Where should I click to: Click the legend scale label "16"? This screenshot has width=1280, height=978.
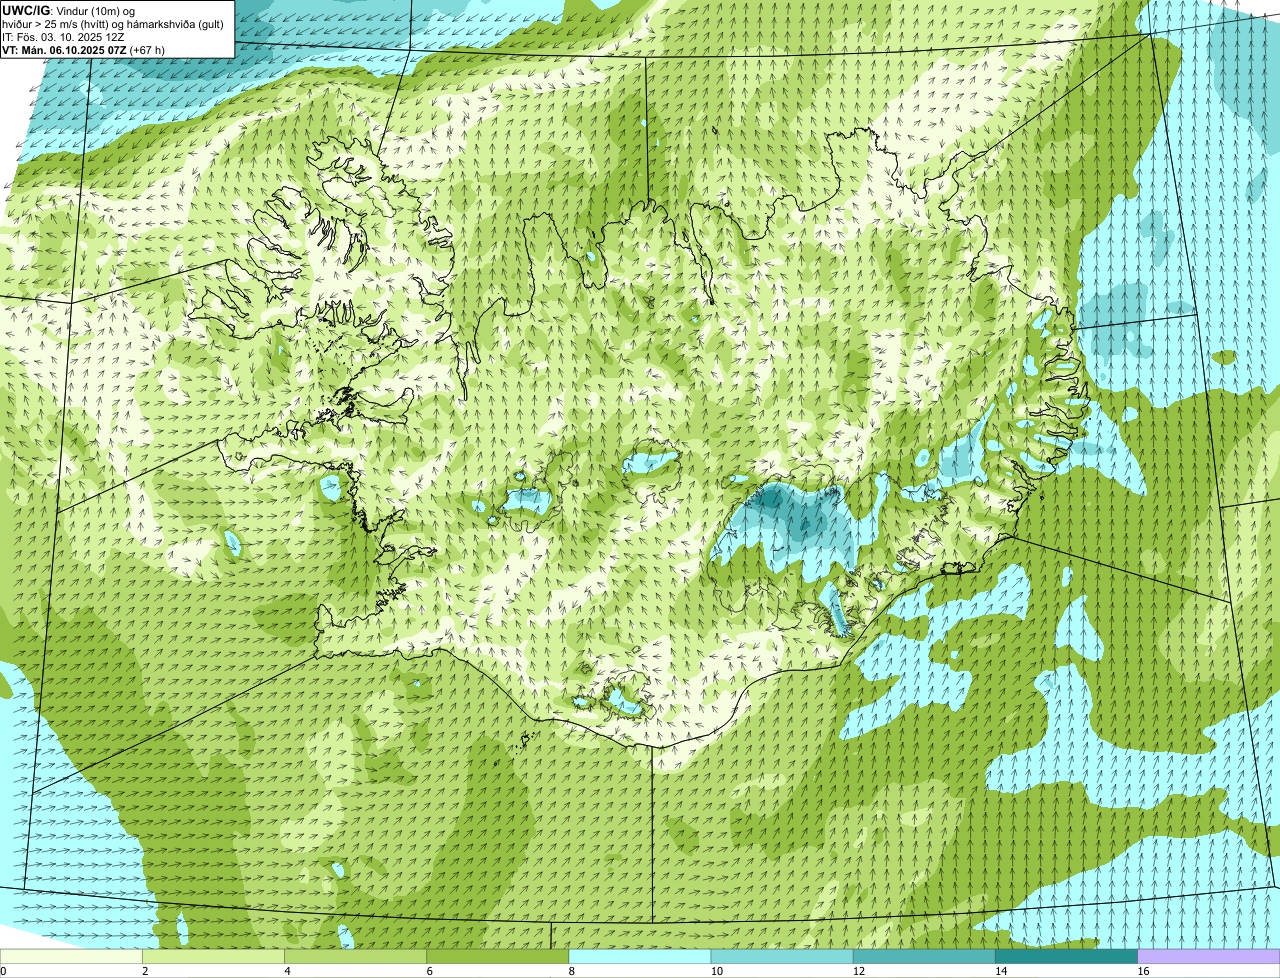1143,971
